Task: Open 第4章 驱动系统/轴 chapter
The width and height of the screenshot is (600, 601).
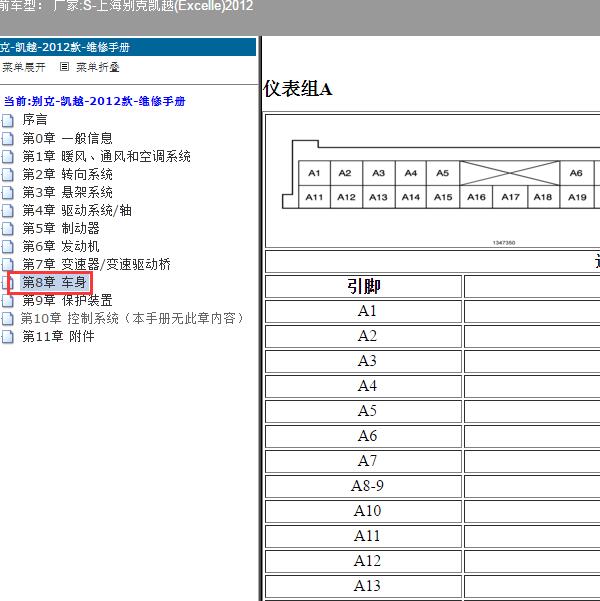Action: click(x=77, y=210)
